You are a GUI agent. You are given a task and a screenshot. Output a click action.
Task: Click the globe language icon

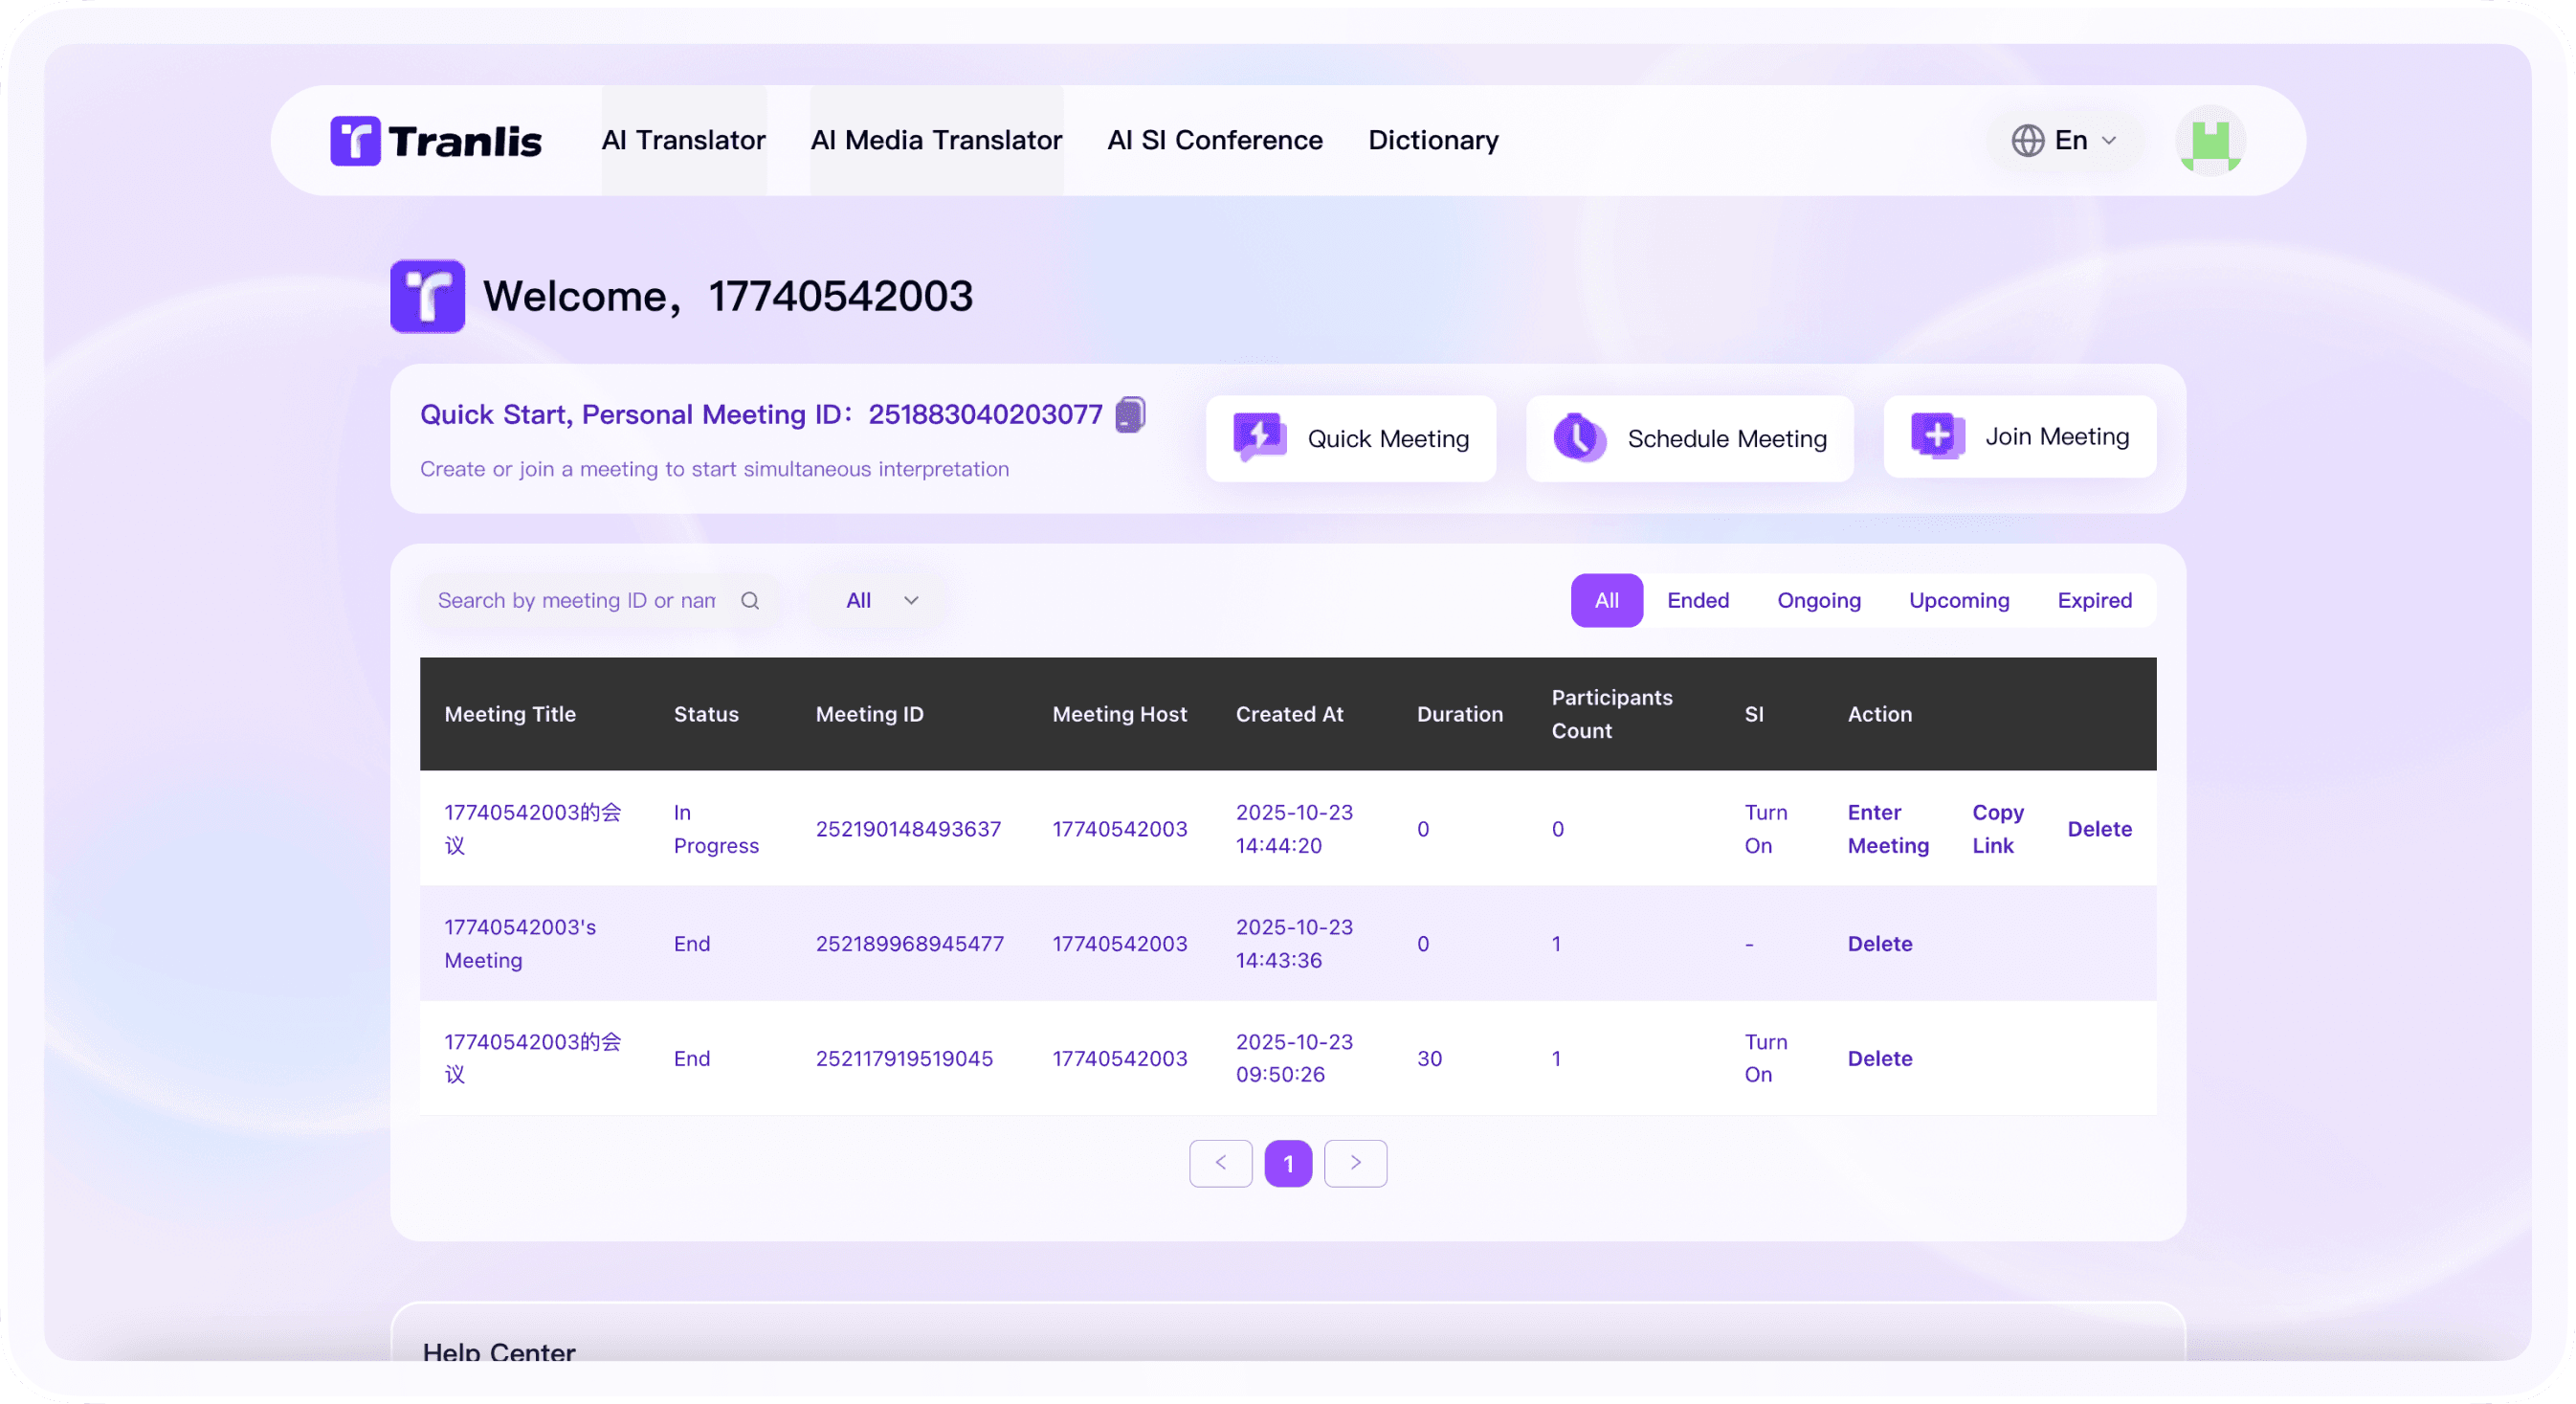[2027, 140]
